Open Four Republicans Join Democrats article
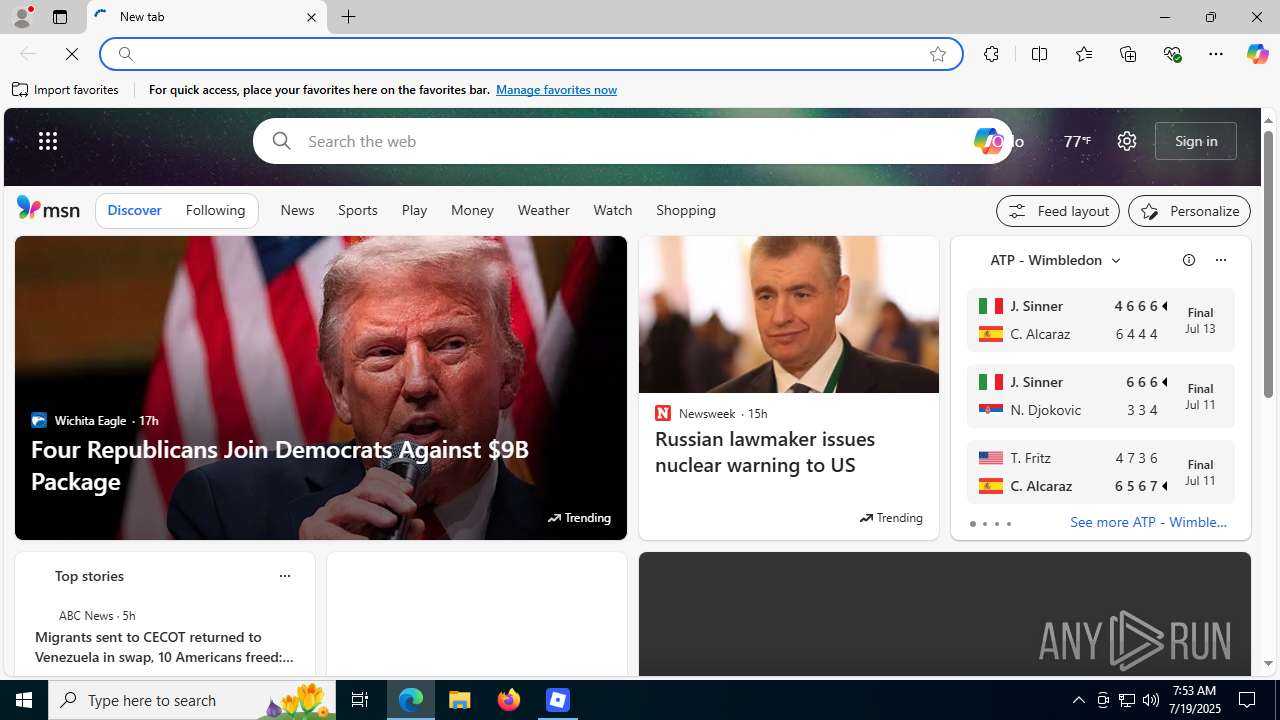The width and height of the screenshot is (1280, 720). click(x=280, y=465)
